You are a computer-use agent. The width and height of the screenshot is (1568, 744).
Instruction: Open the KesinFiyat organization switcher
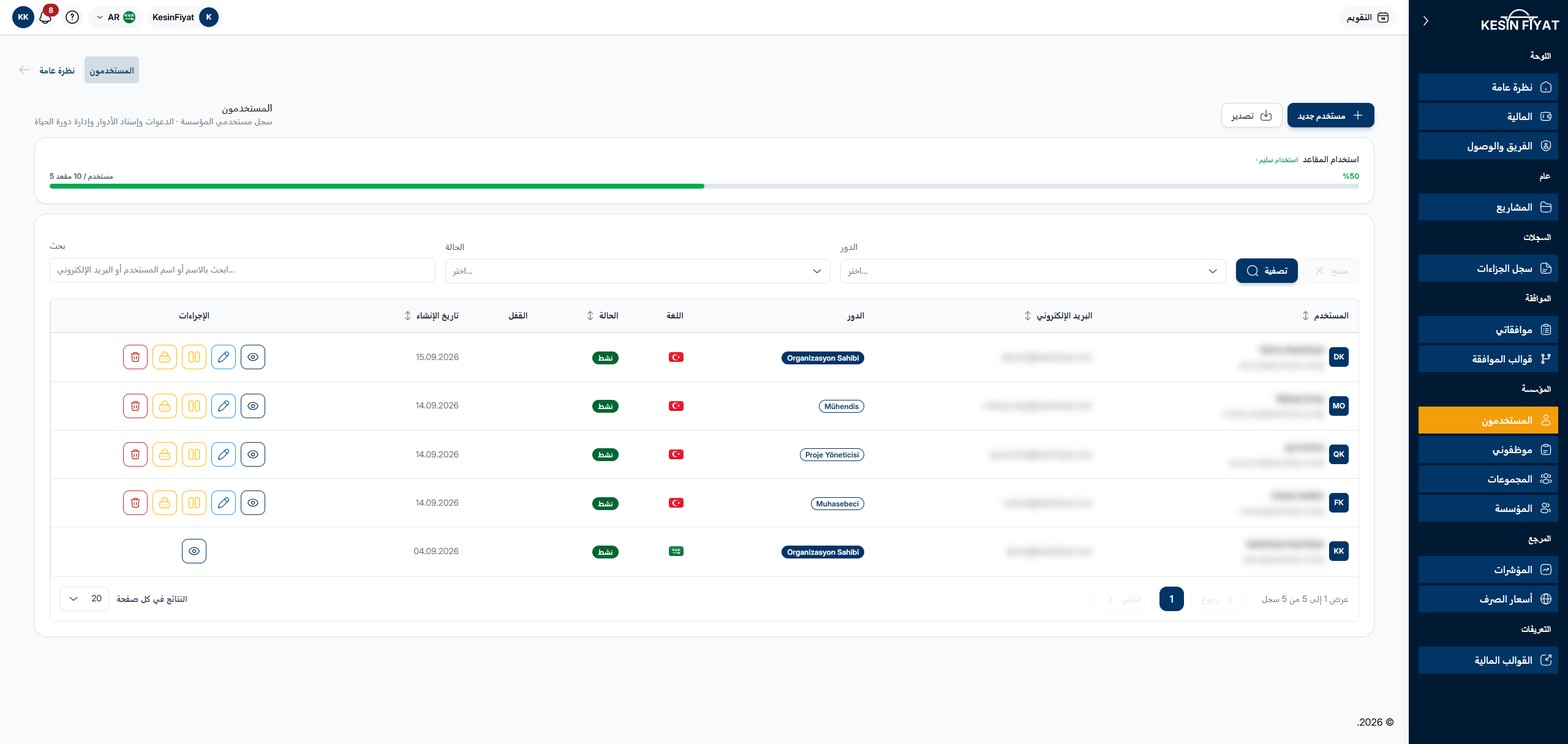coord(183,17)
